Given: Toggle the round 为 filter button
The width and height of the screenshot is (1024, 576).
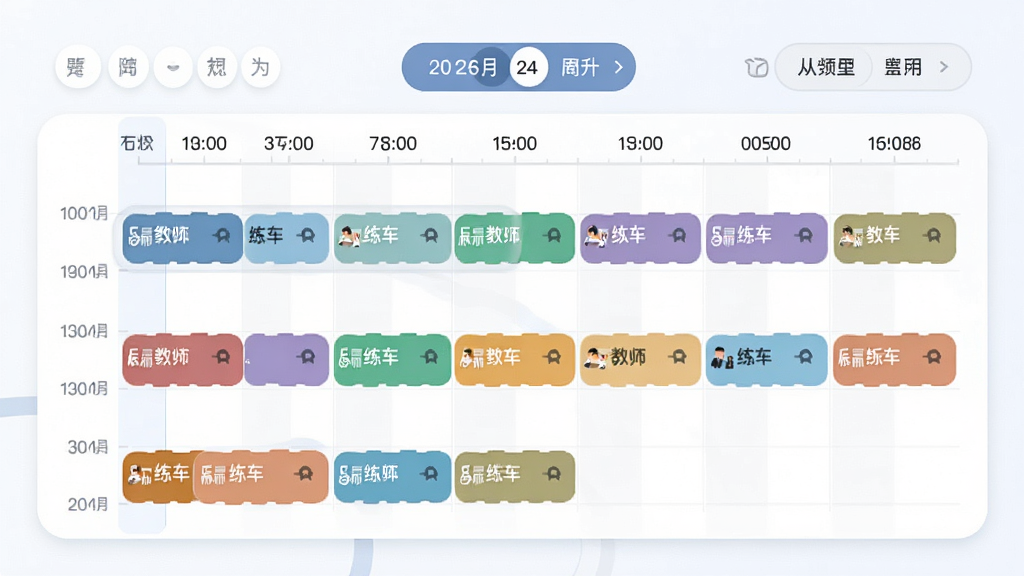Looking at the screenshot, I should coord(261,67).
